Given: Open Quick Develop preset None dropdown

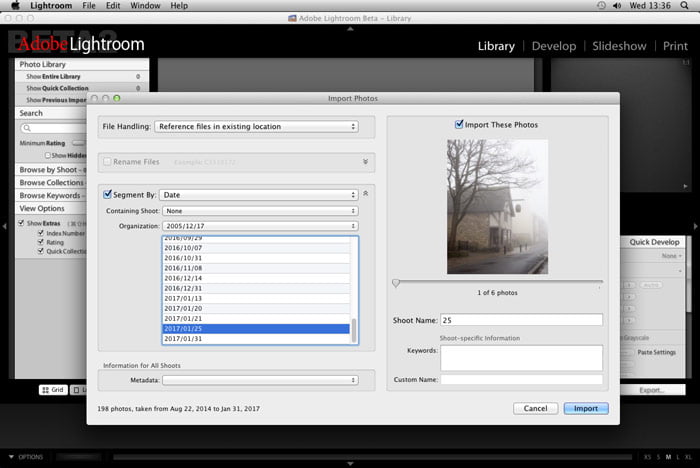Looking at the screenshot, I should [671, 256].
